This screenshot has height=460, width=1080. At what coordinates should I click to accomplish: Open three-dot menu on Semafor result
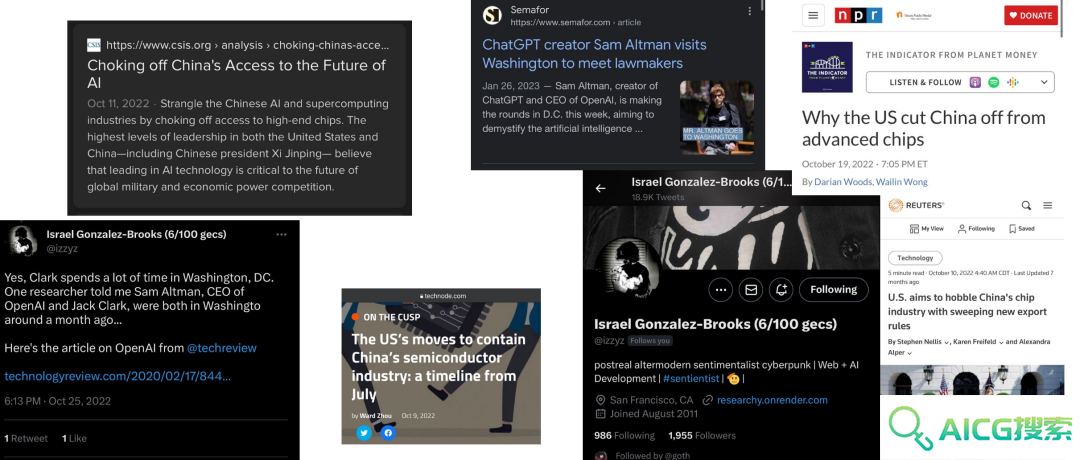749,12
